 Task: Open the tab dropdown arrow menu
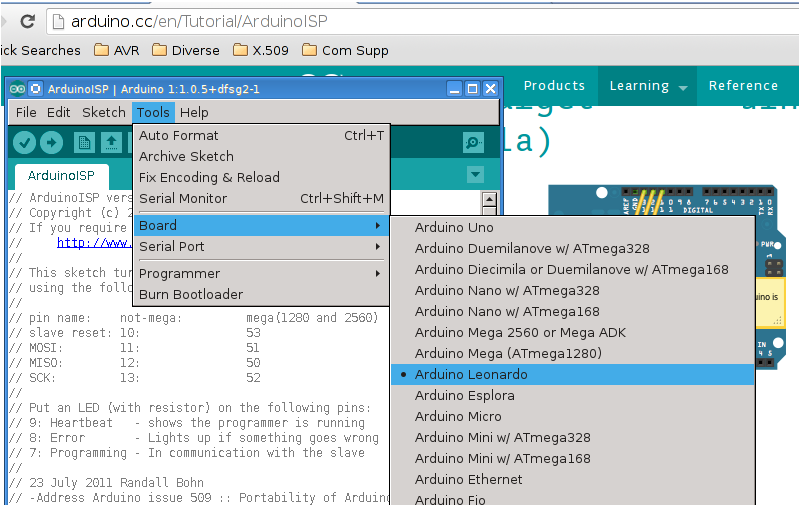click(475, 175)
